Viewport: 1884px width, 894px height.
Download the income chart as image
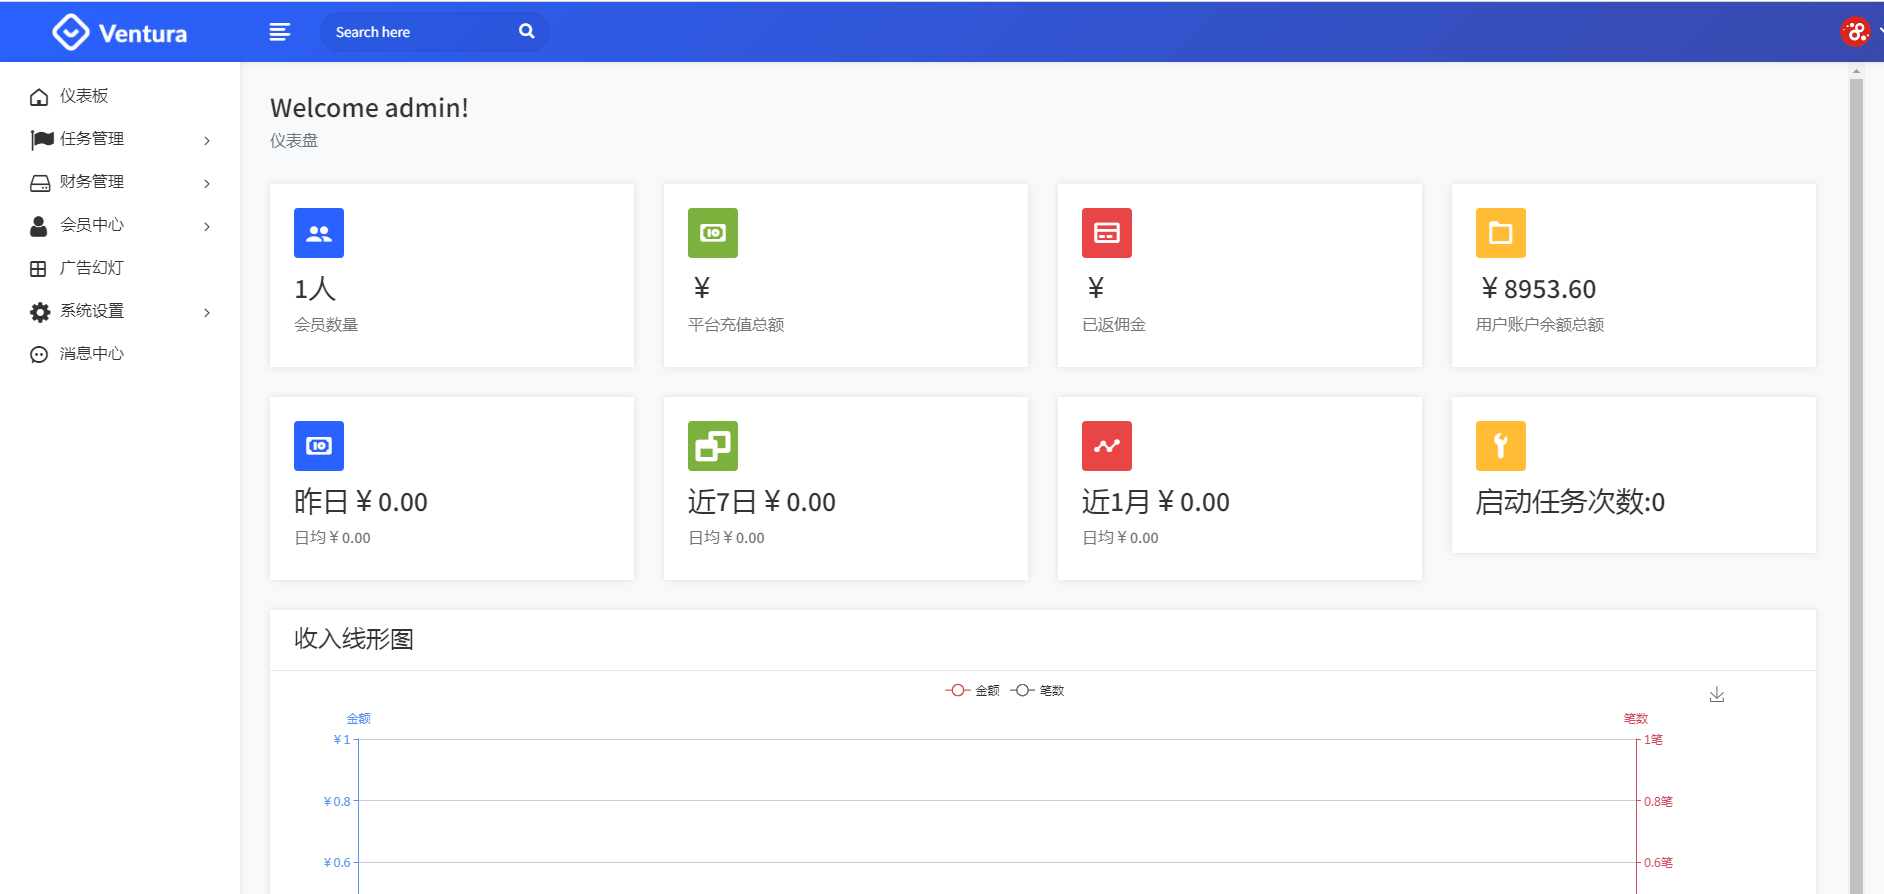(1717, 694)
